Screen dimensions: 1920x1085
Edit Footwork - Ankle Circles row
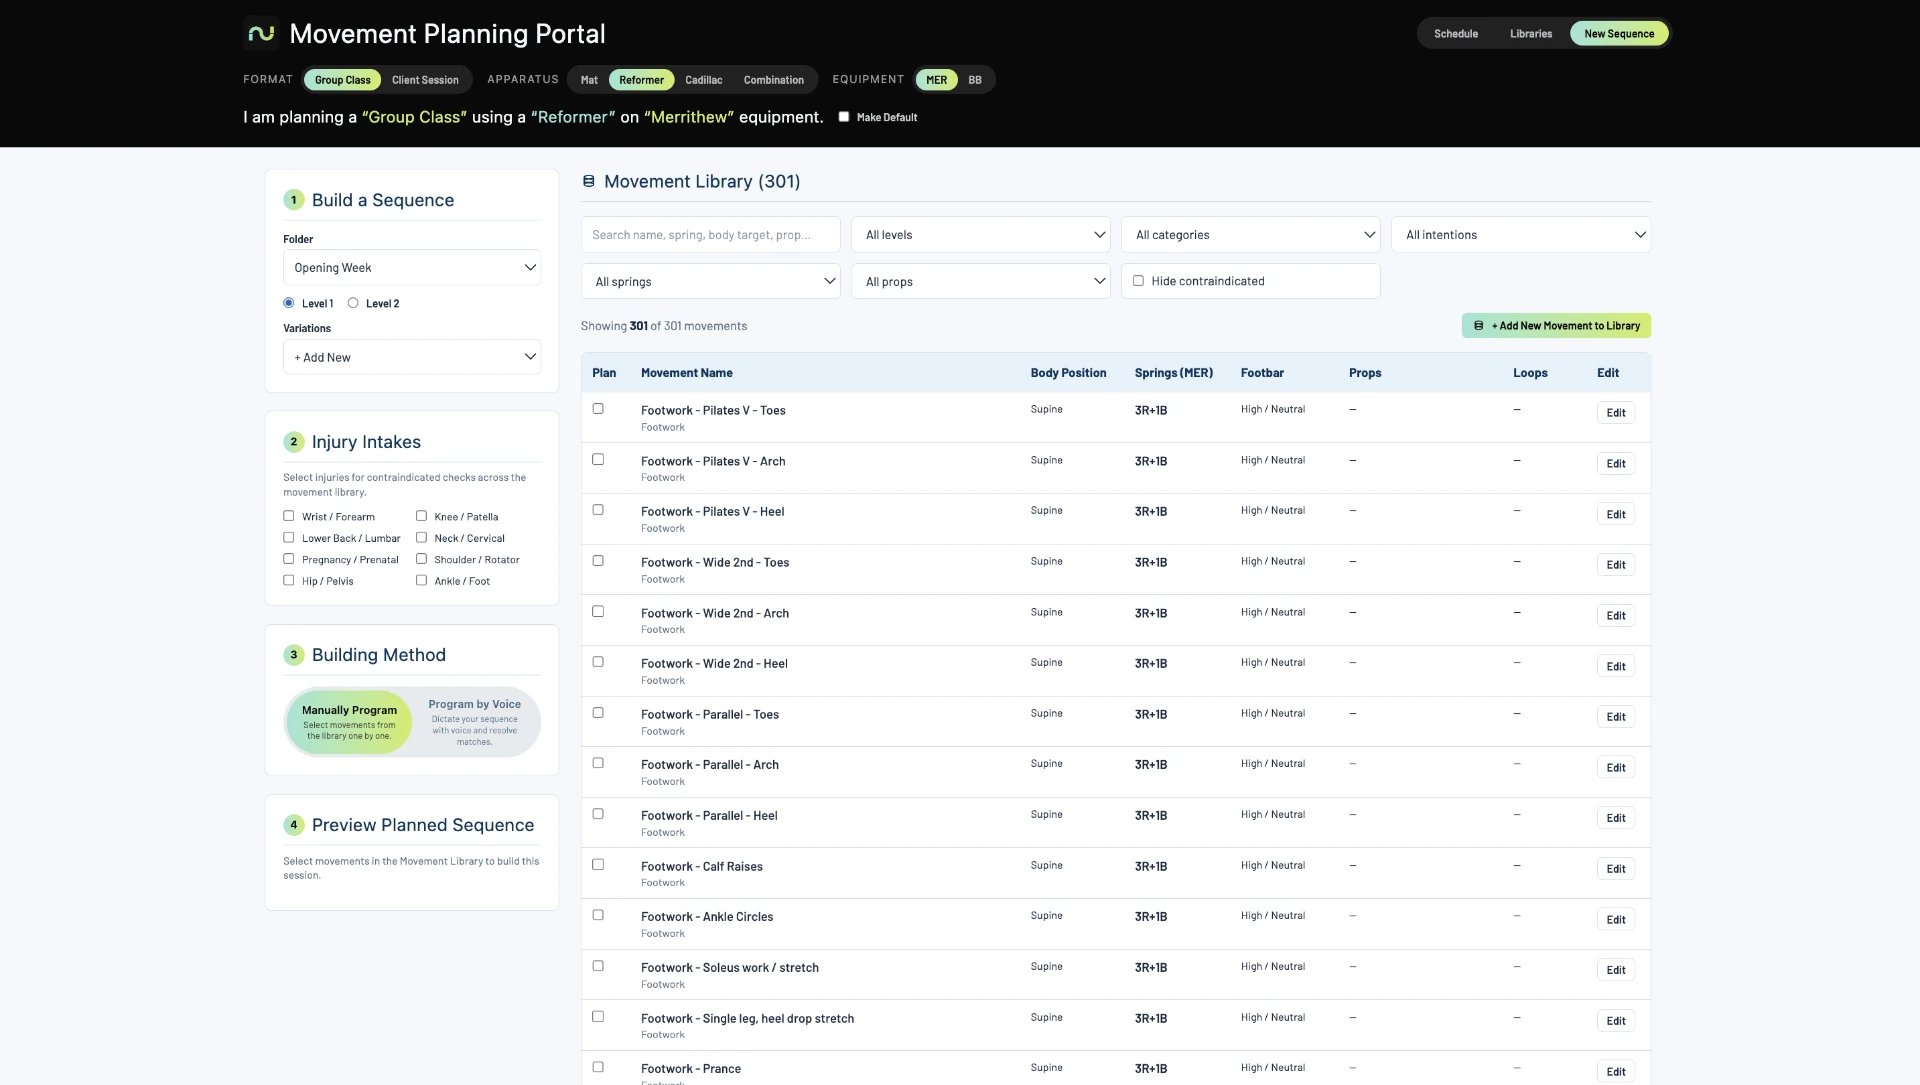click(x=1616, y=920)
